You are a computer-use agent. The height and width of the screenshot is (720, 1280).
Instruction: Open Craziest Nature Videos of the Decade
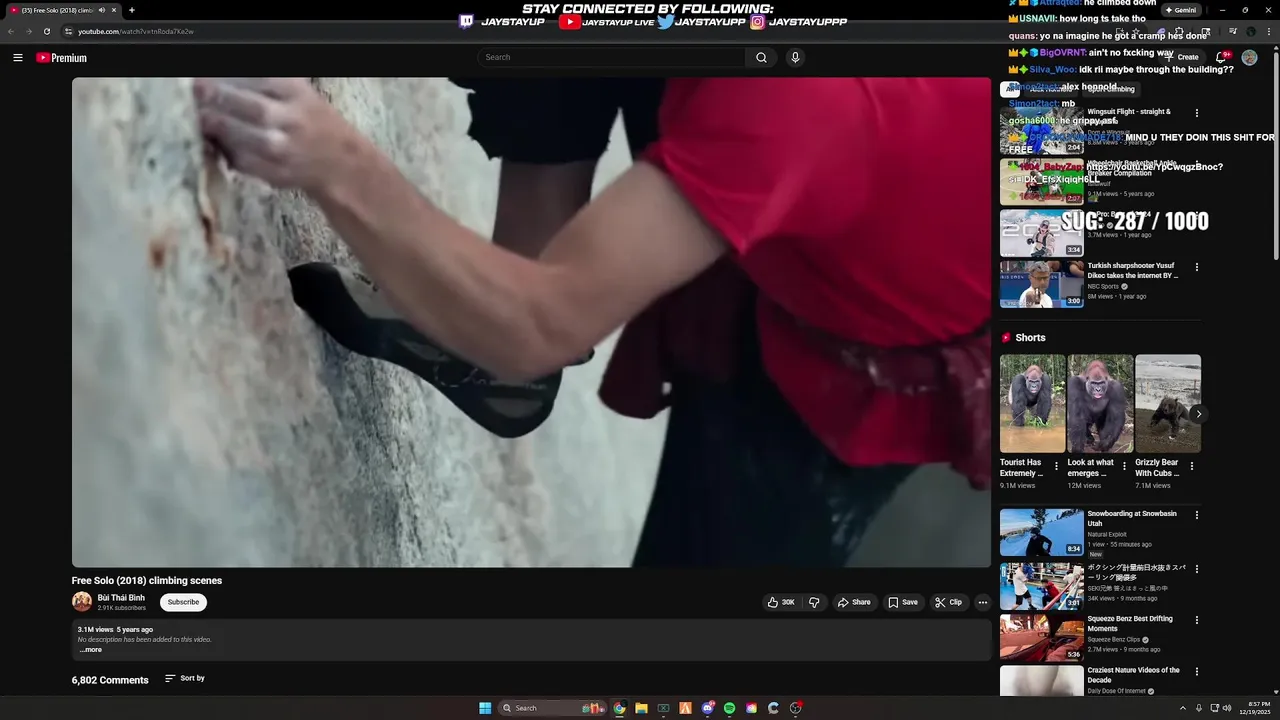(1134, 675)
